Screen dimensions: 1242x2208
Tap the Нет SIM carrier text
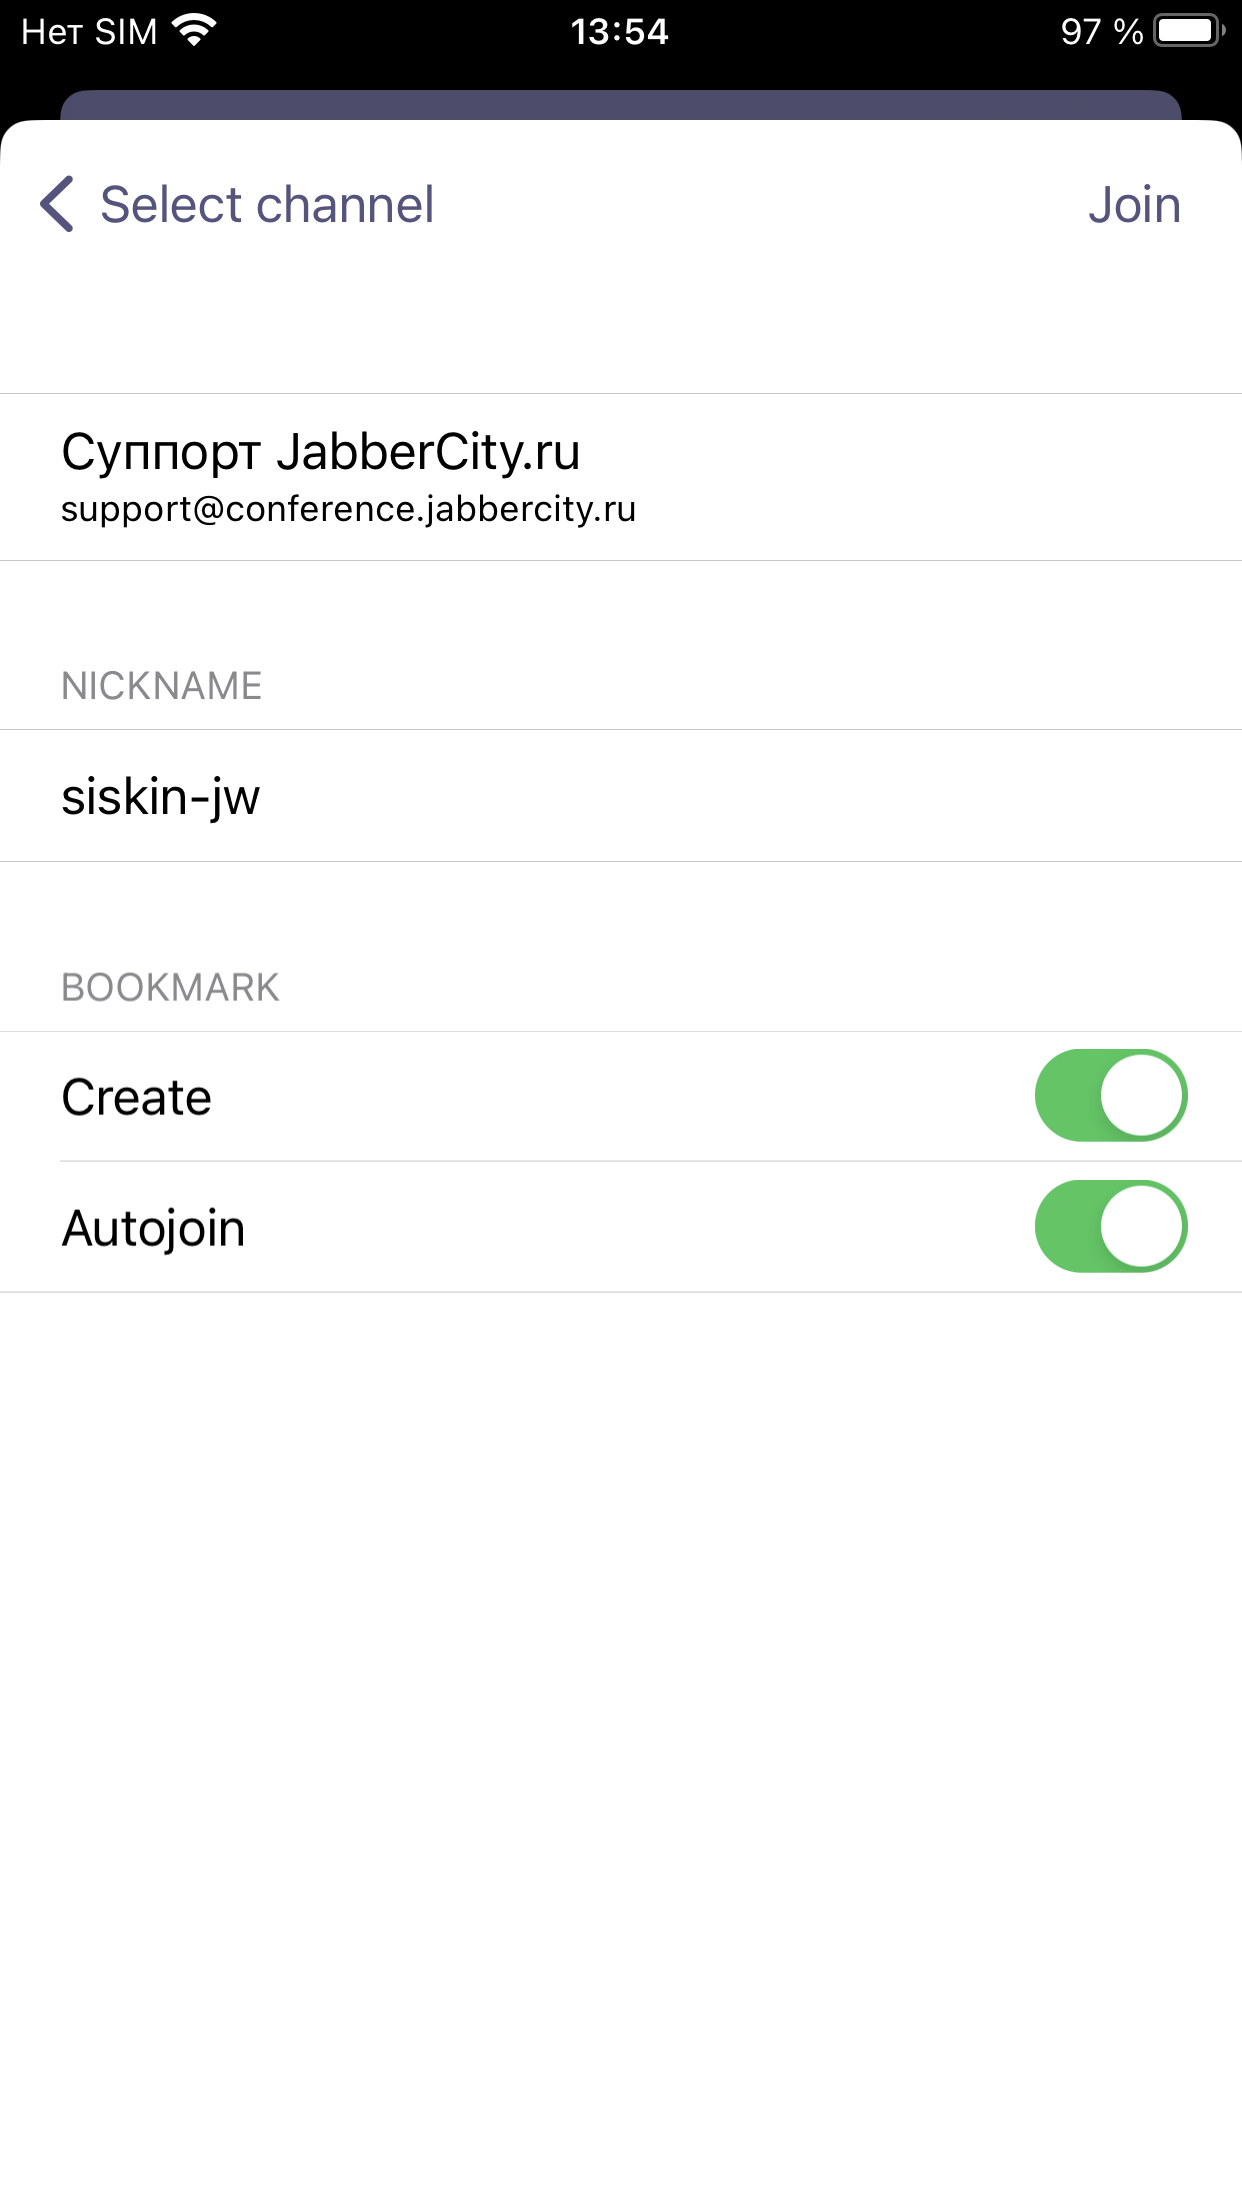coord(89,32)
